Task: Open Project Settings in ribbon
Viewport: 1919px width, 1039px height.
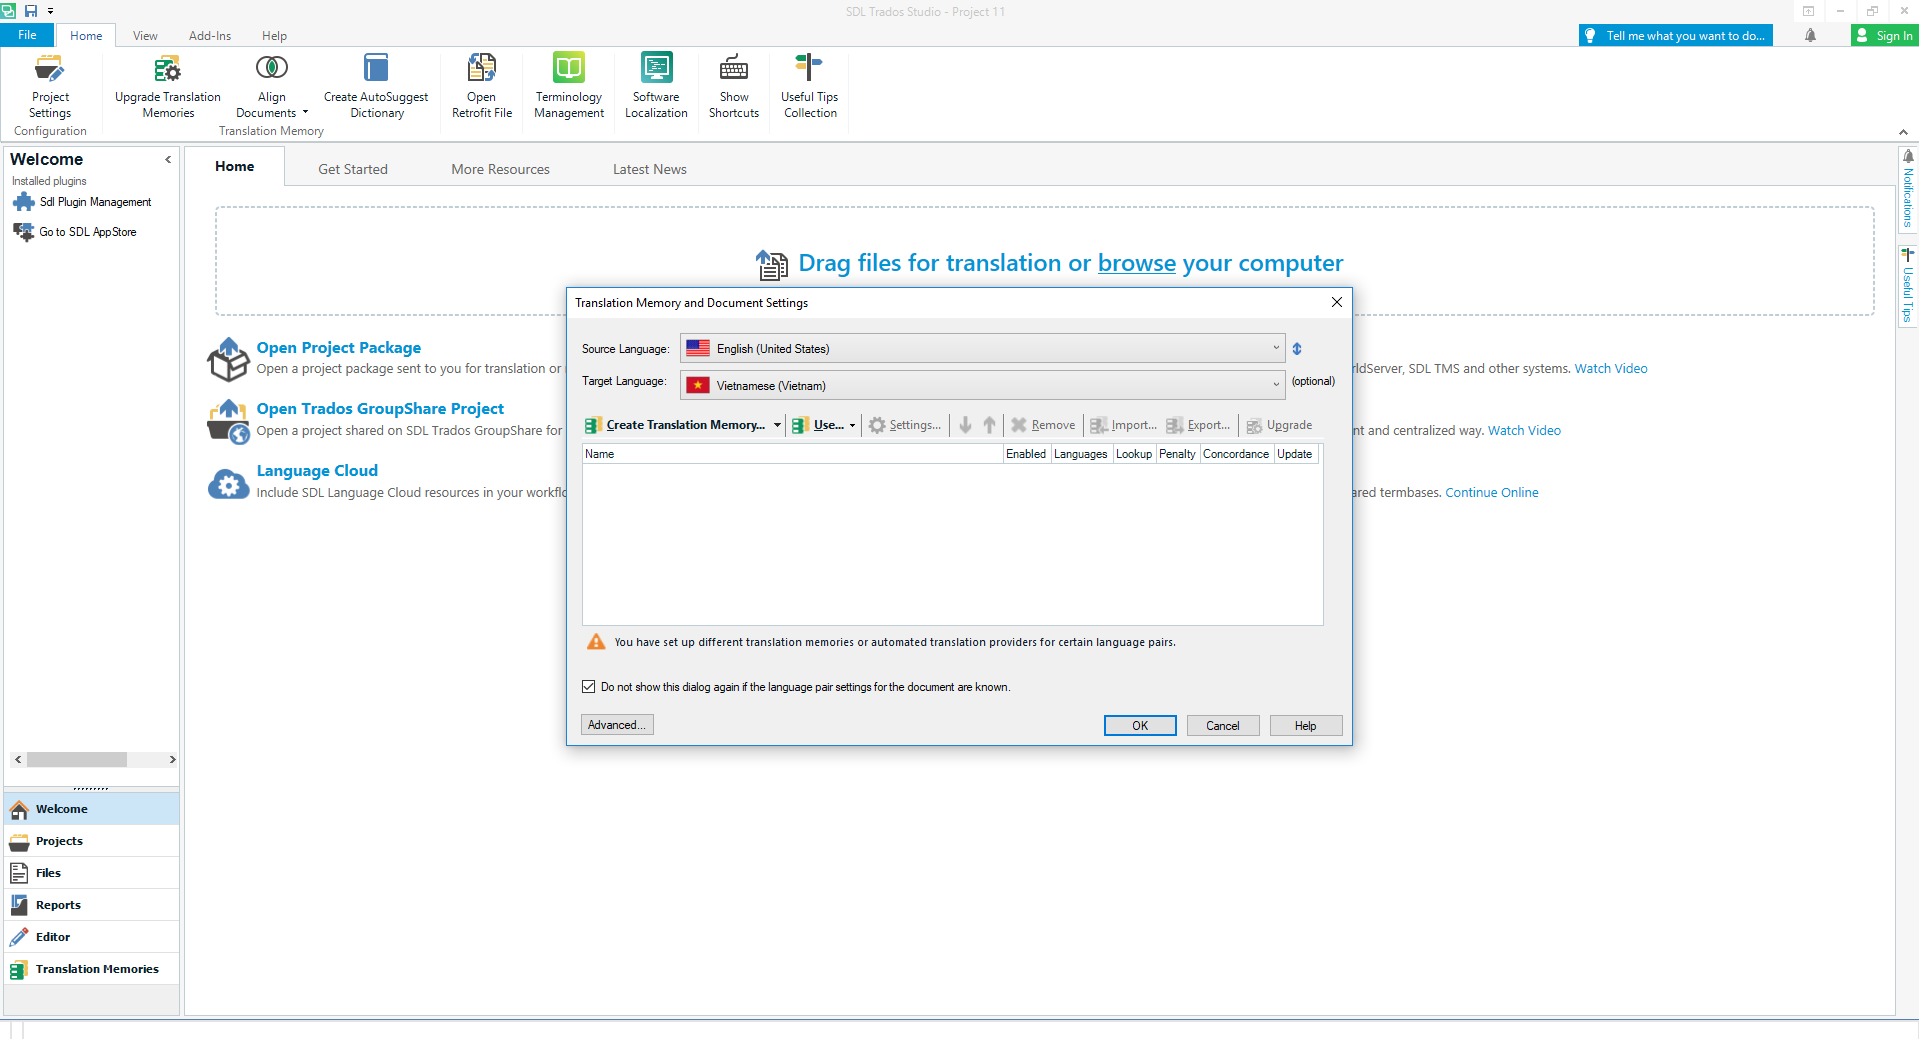Action: tap(50, 86)
